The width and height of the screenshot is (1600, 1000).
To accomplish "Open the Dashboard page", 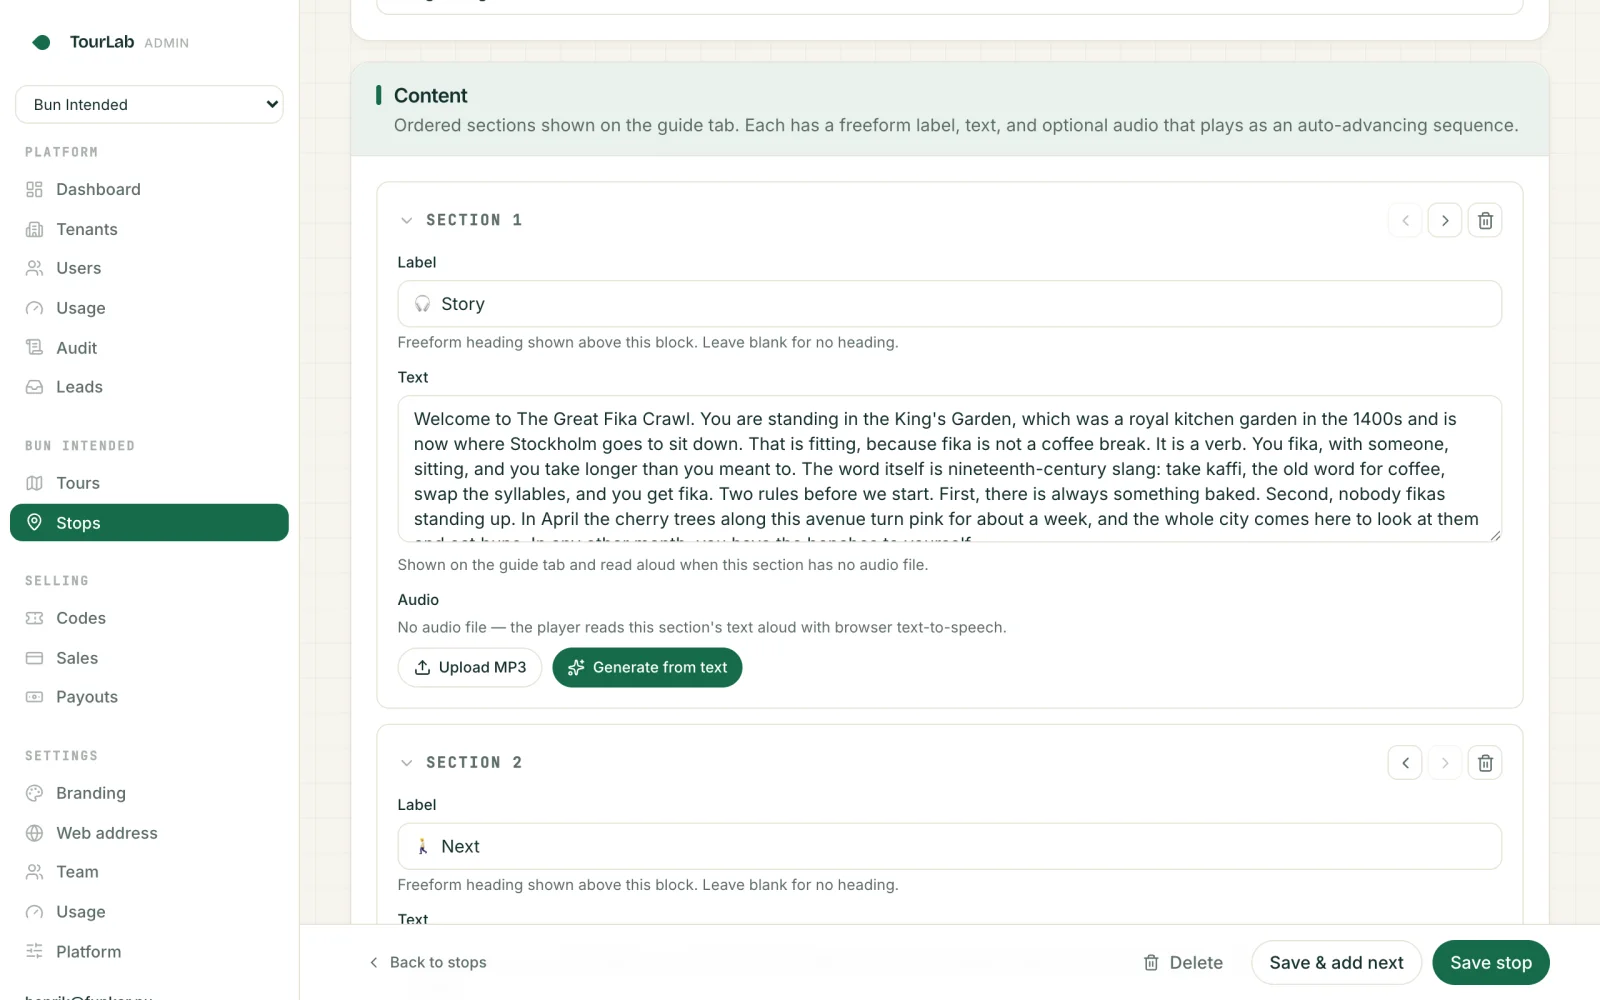I will [149, 189].
